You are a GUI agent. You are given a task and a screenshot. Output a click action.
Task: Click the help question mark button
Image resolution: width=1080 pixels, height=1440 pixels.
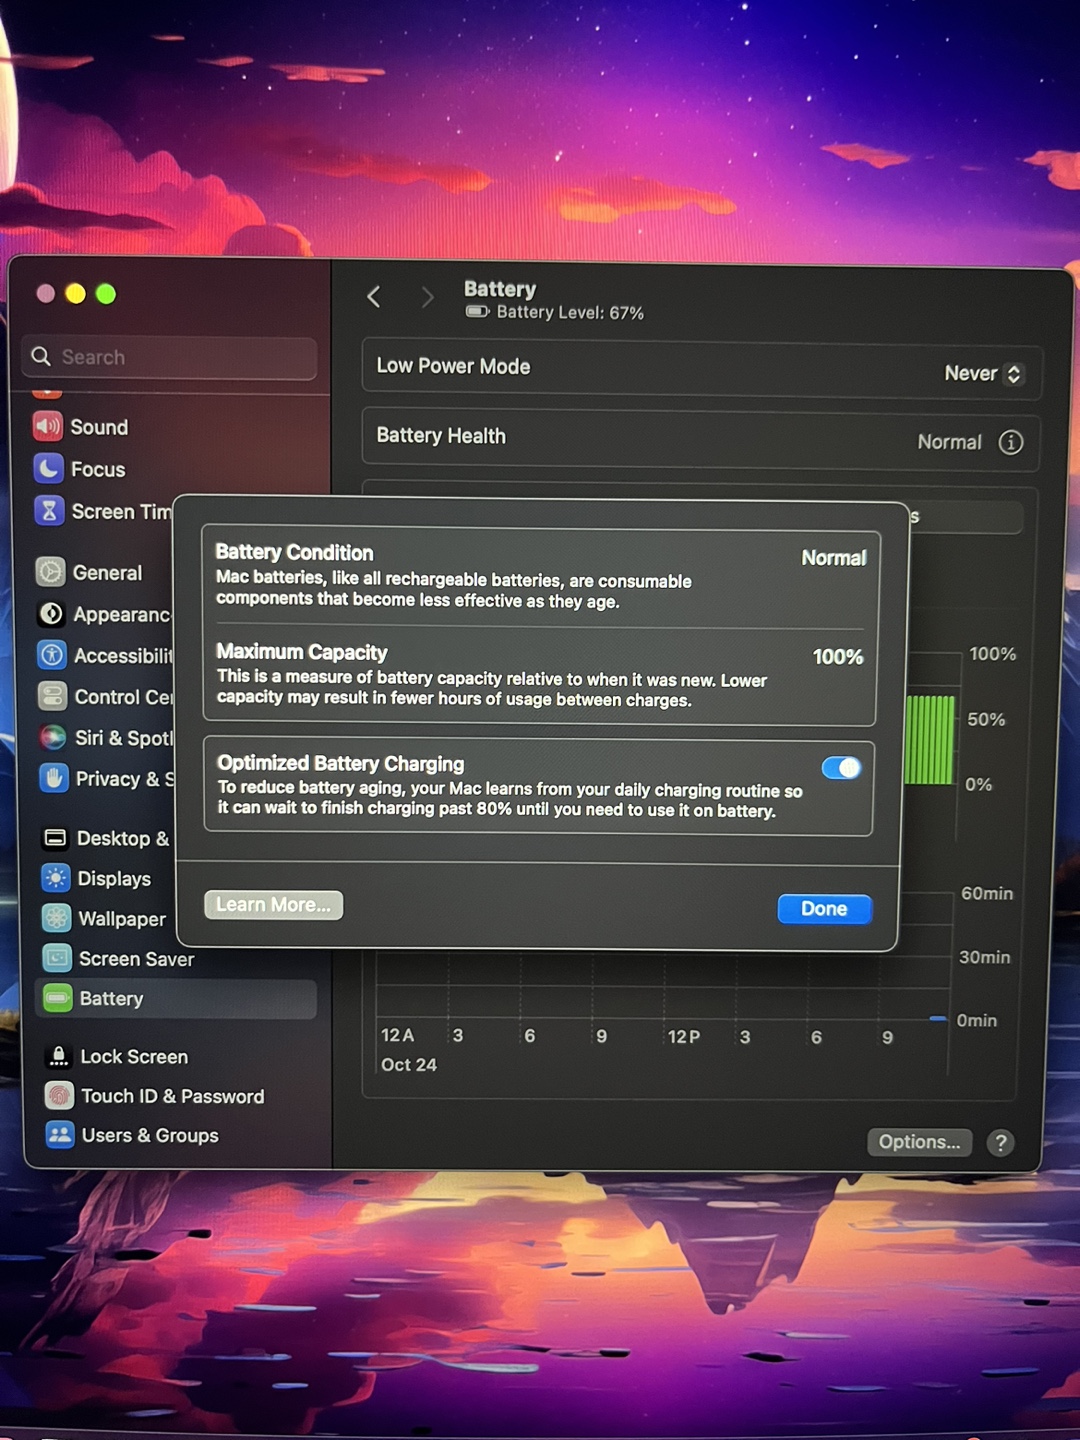click(1000, 1143)
